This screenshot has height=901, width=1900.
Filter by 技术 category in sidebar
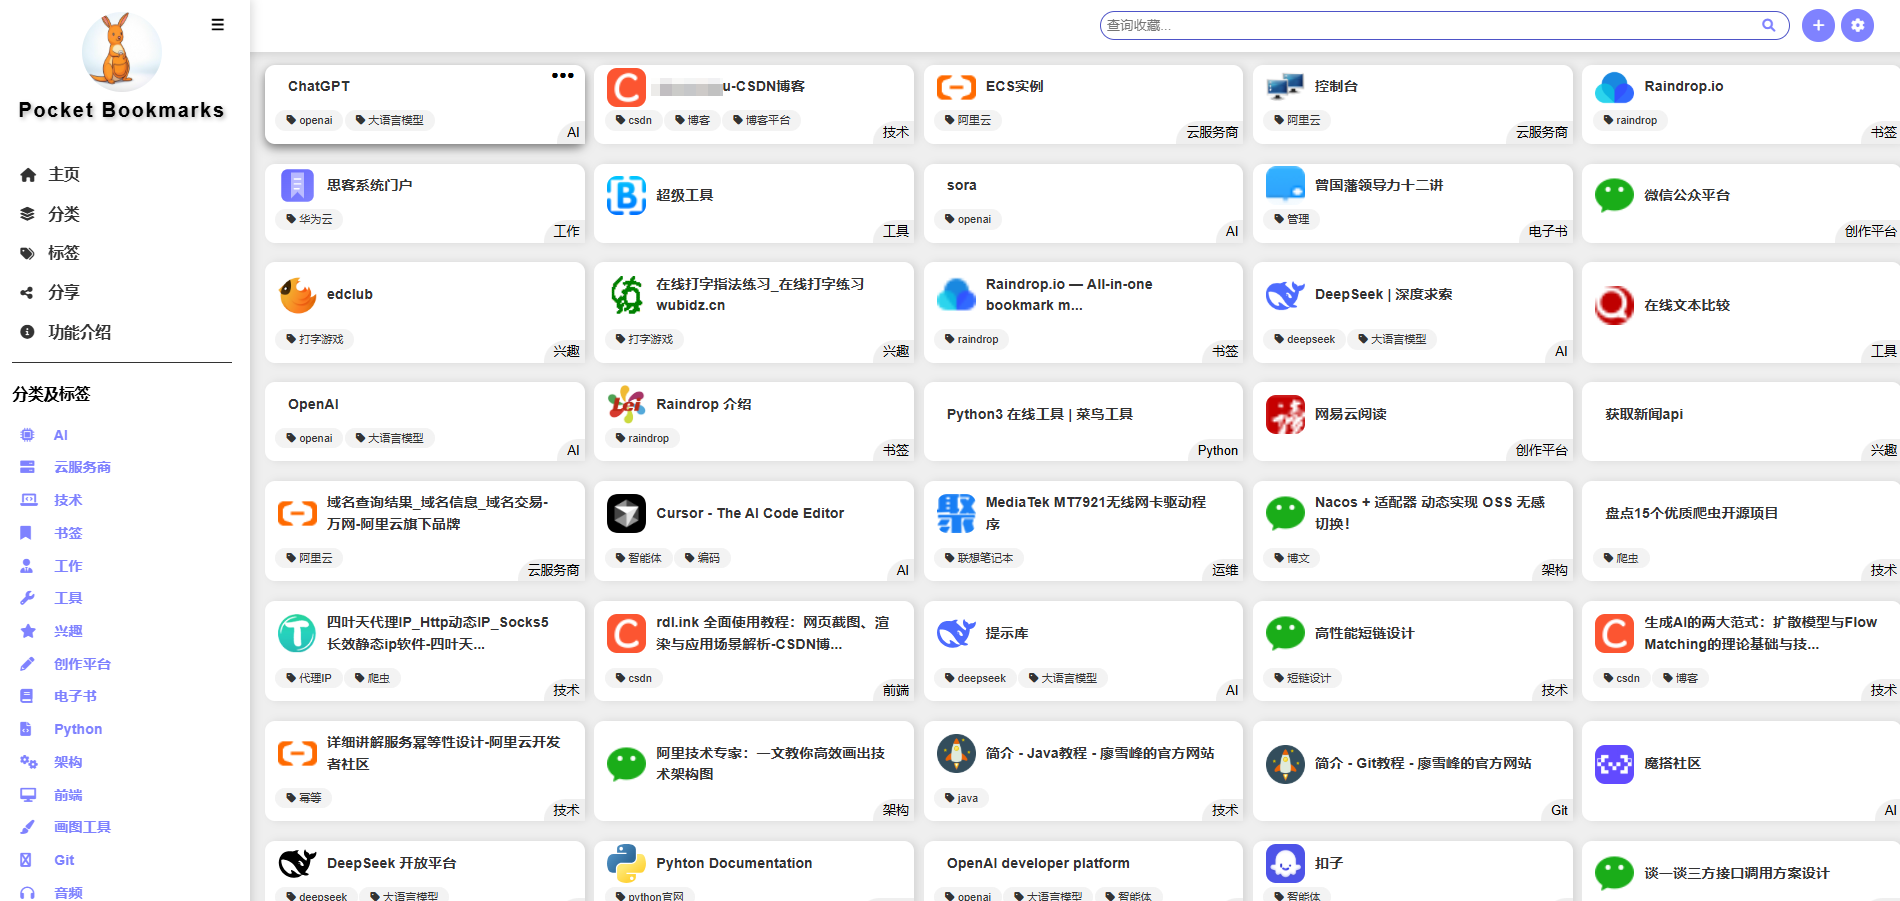pyautogui.click(x=68, y=500)
